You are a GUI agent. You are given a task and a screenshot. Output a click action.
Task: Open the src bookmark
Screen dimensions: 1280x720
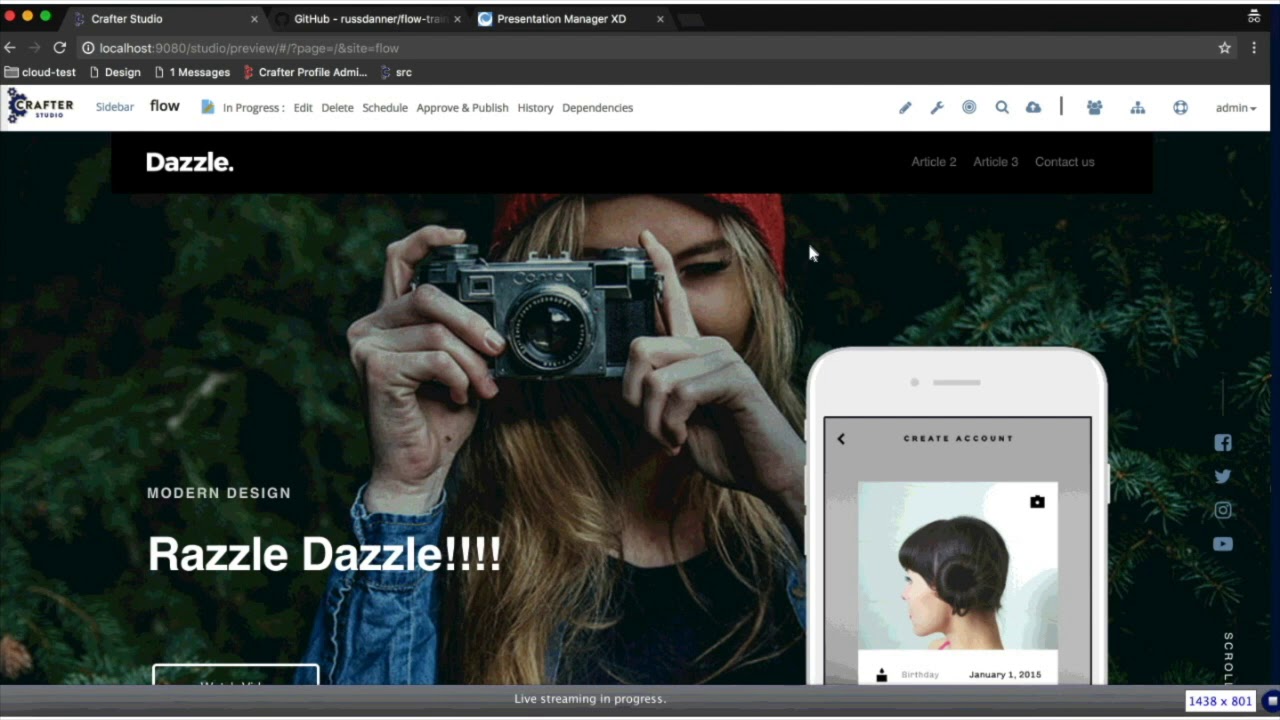(x=396, y=72)
